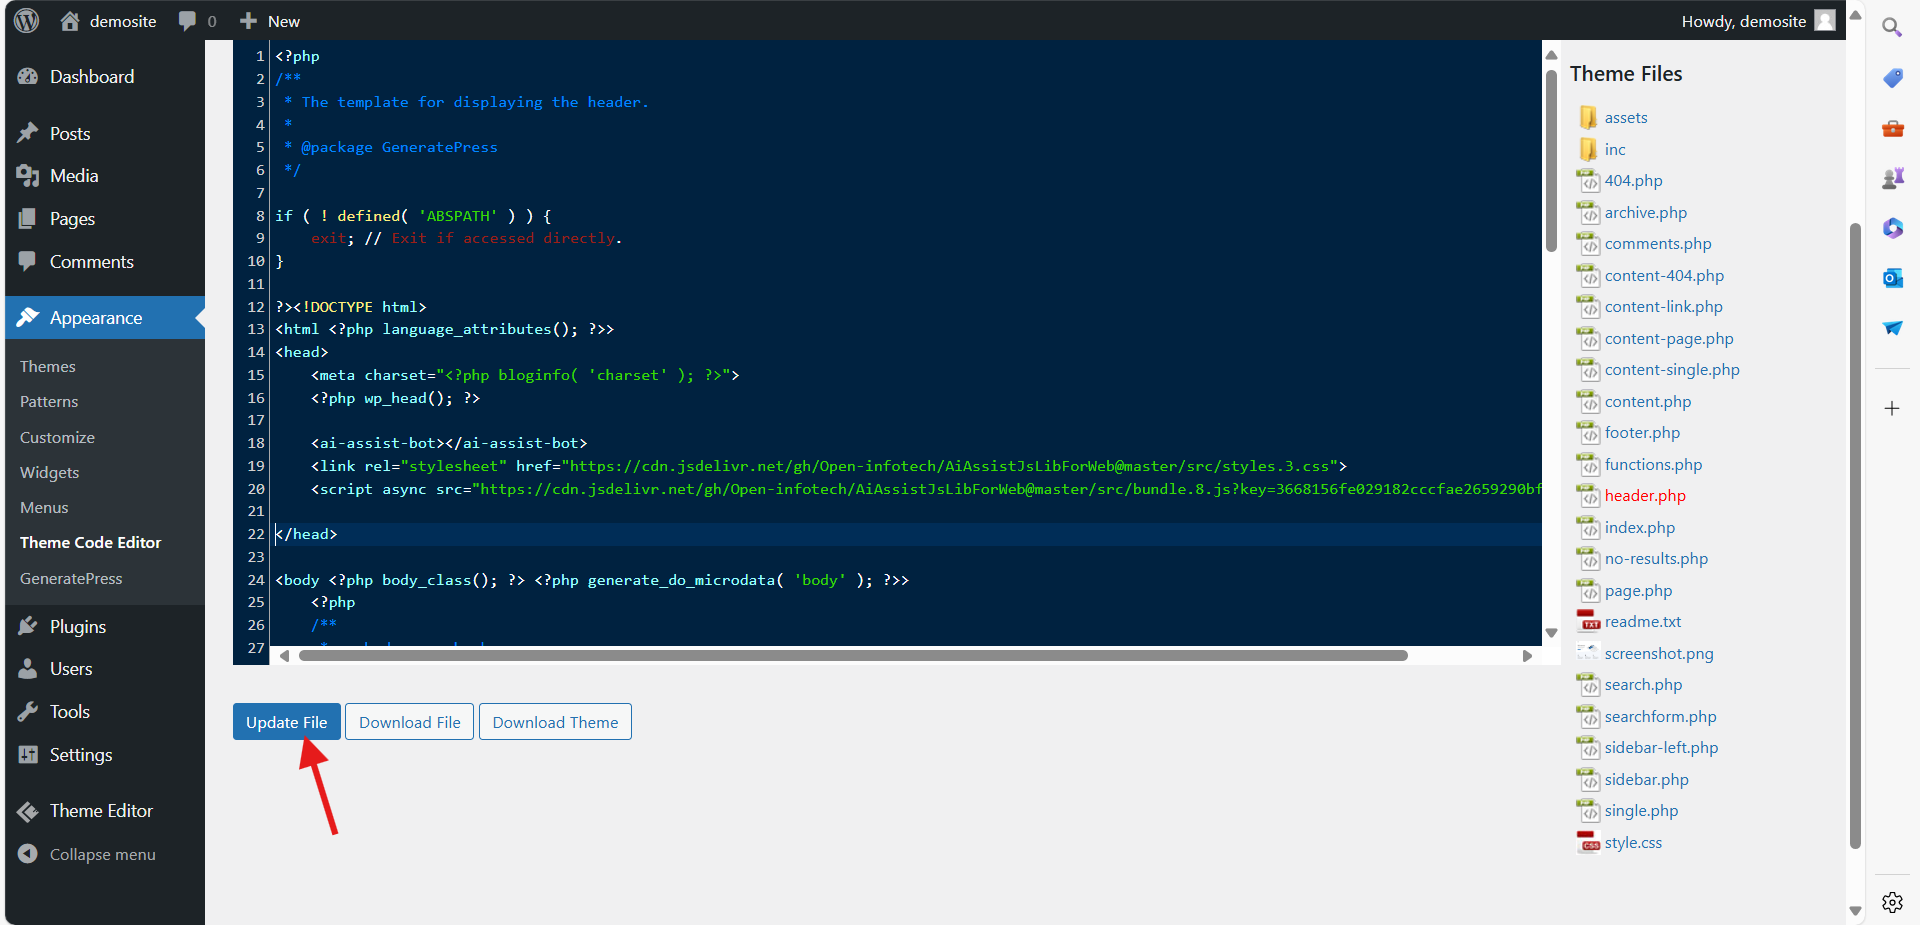
Task: Open content-single.php in theme files
Action: click(1672, 370)
